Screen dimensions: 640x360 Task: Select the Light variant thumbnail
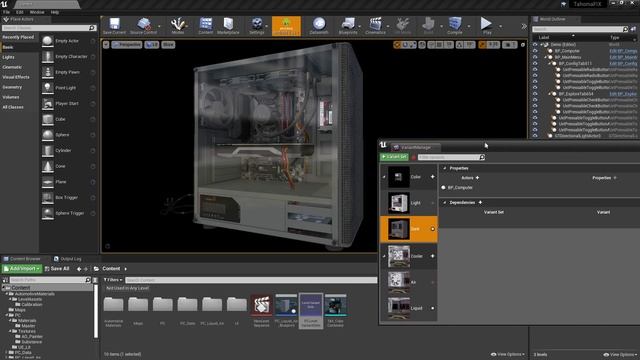click(399, 203)
